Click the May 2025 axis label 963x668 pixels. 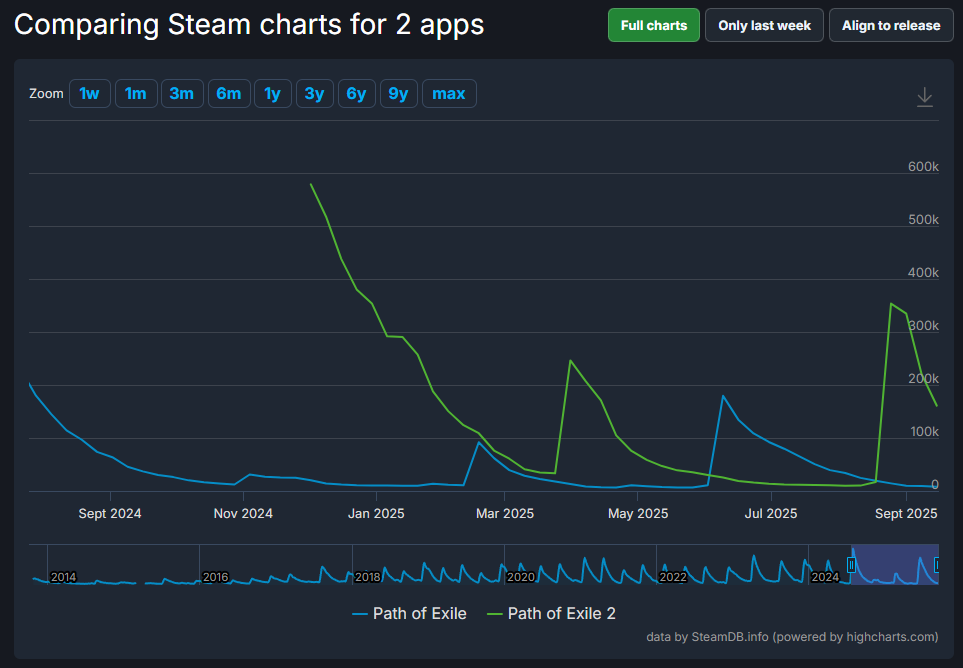[638, 513]
